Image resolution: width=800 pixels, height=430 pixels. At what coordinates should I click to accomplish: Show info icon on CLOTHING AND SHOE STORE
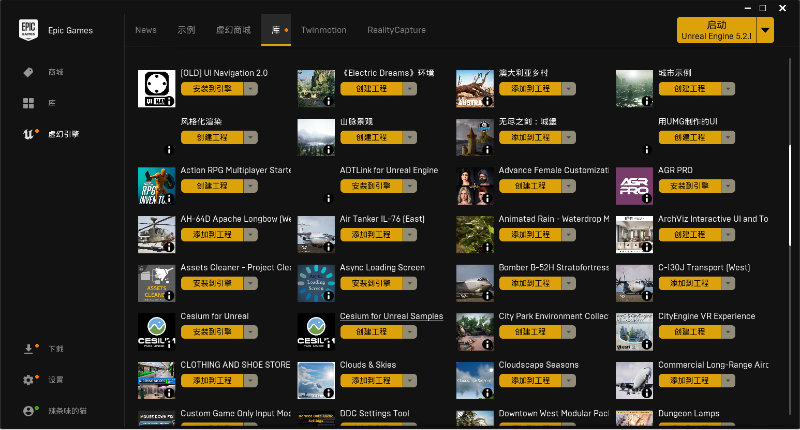coord(169,393)
